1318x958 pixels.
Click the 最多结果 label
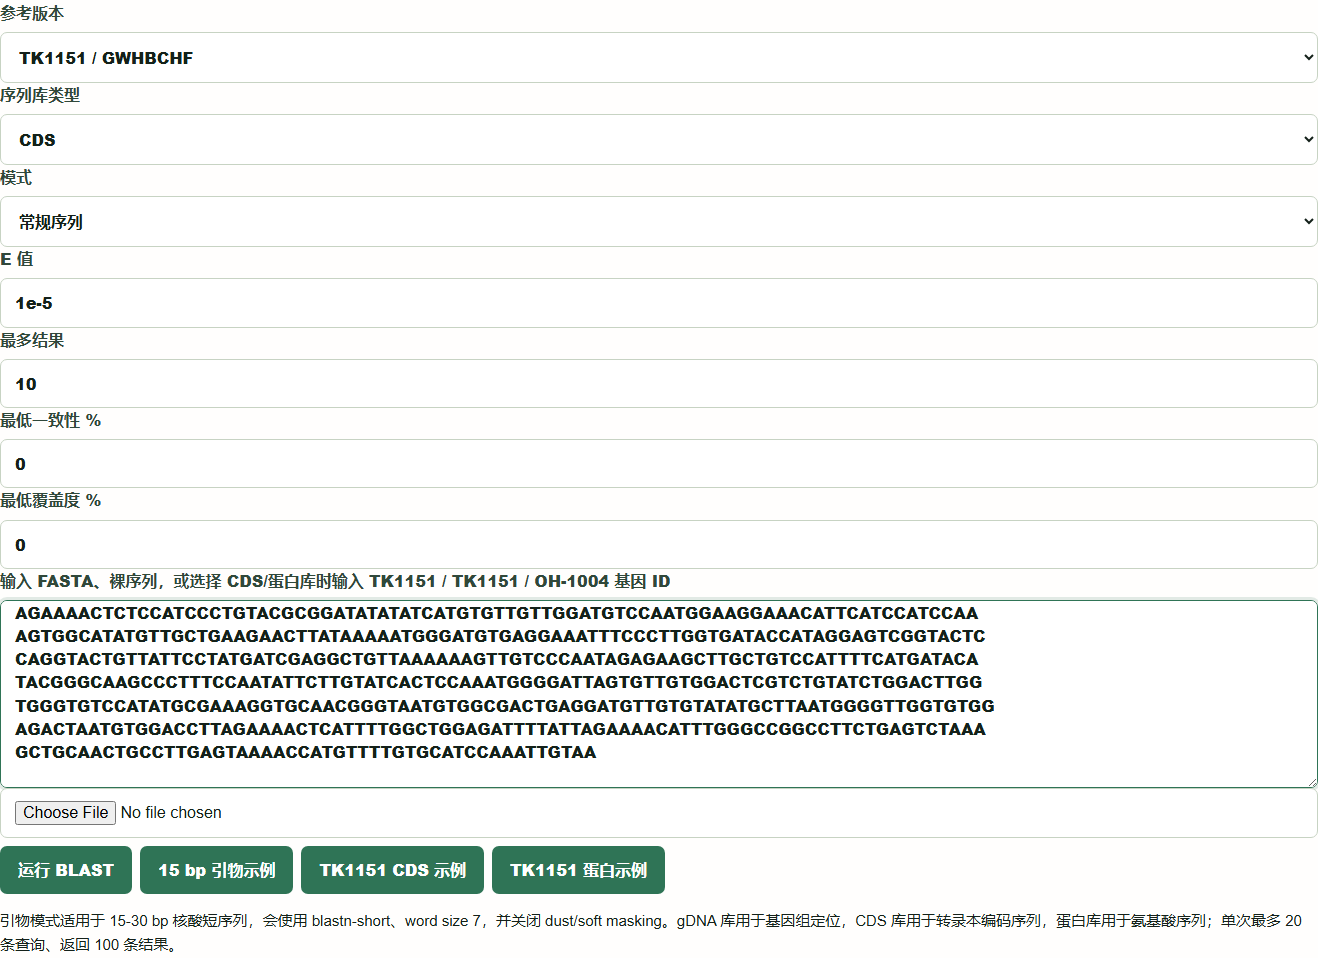[32, 340]
